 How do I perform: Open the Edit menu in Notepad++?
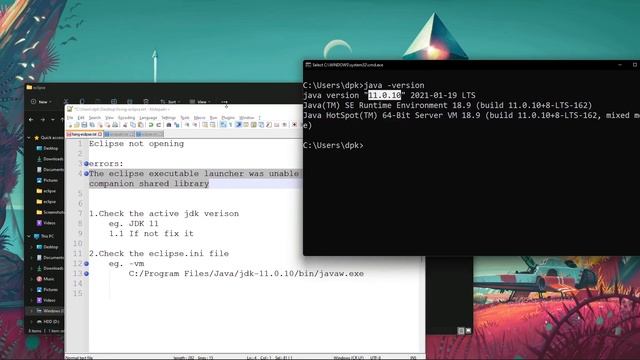pos(81,118)
